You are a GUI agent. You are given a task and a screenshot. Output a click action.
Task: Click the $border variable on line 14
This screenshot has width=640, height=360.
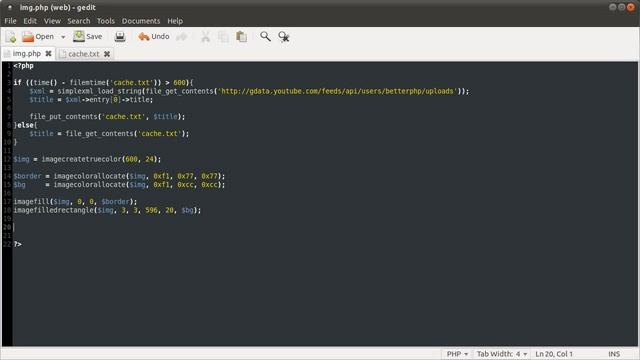point(27,176)
